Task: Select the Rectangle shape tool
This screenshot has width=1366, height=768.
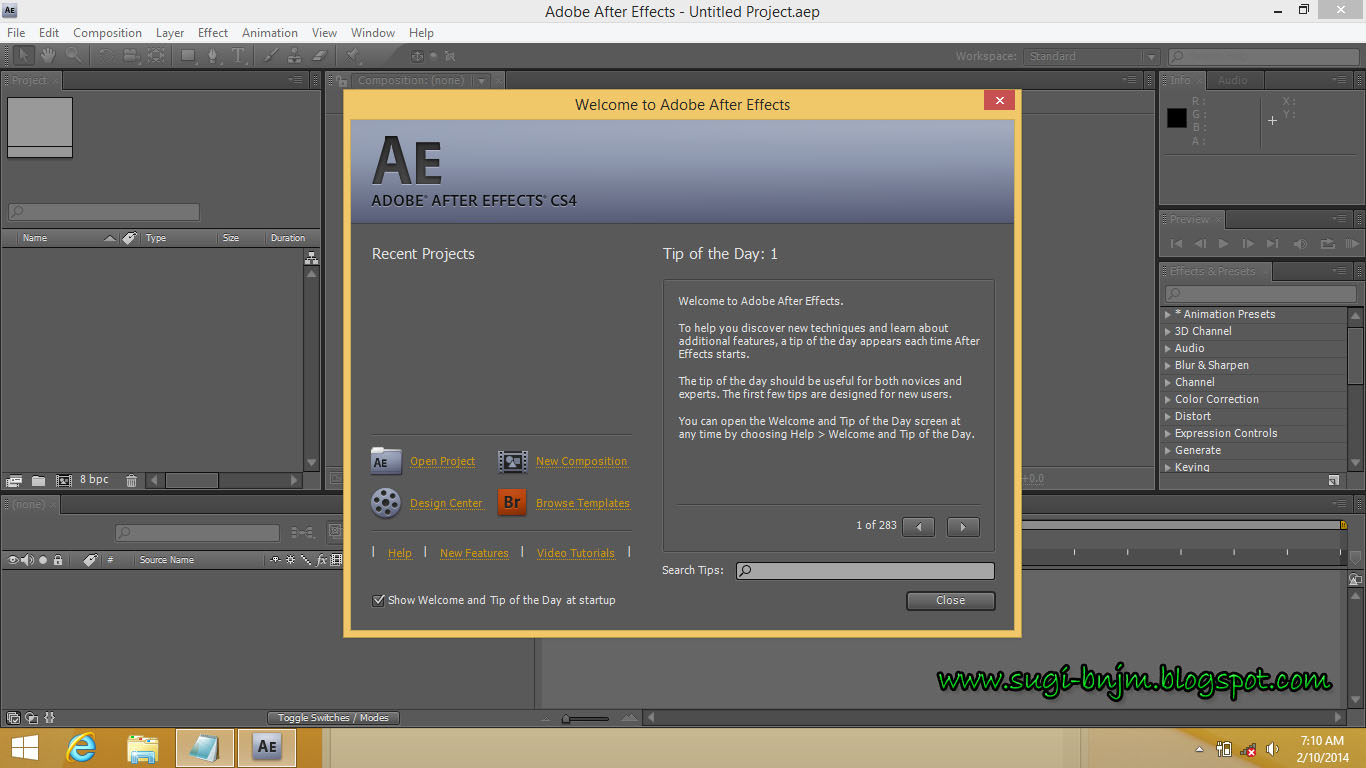Action: point(187,56)
